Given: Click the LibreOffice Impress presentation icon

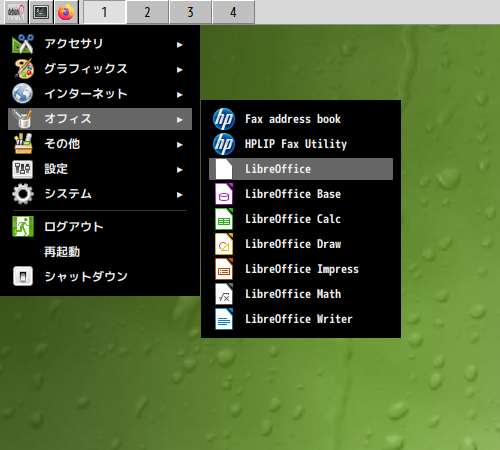Looking at the screenshot, I should tap(224, 269).
